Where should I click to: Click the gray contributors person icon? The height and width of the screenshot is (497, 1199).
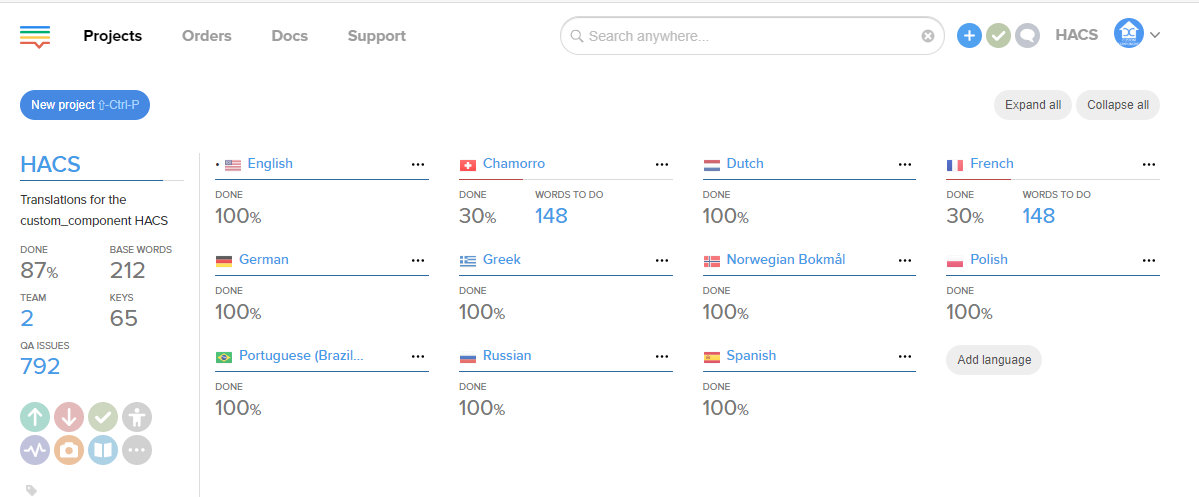[x=137, y=417]
